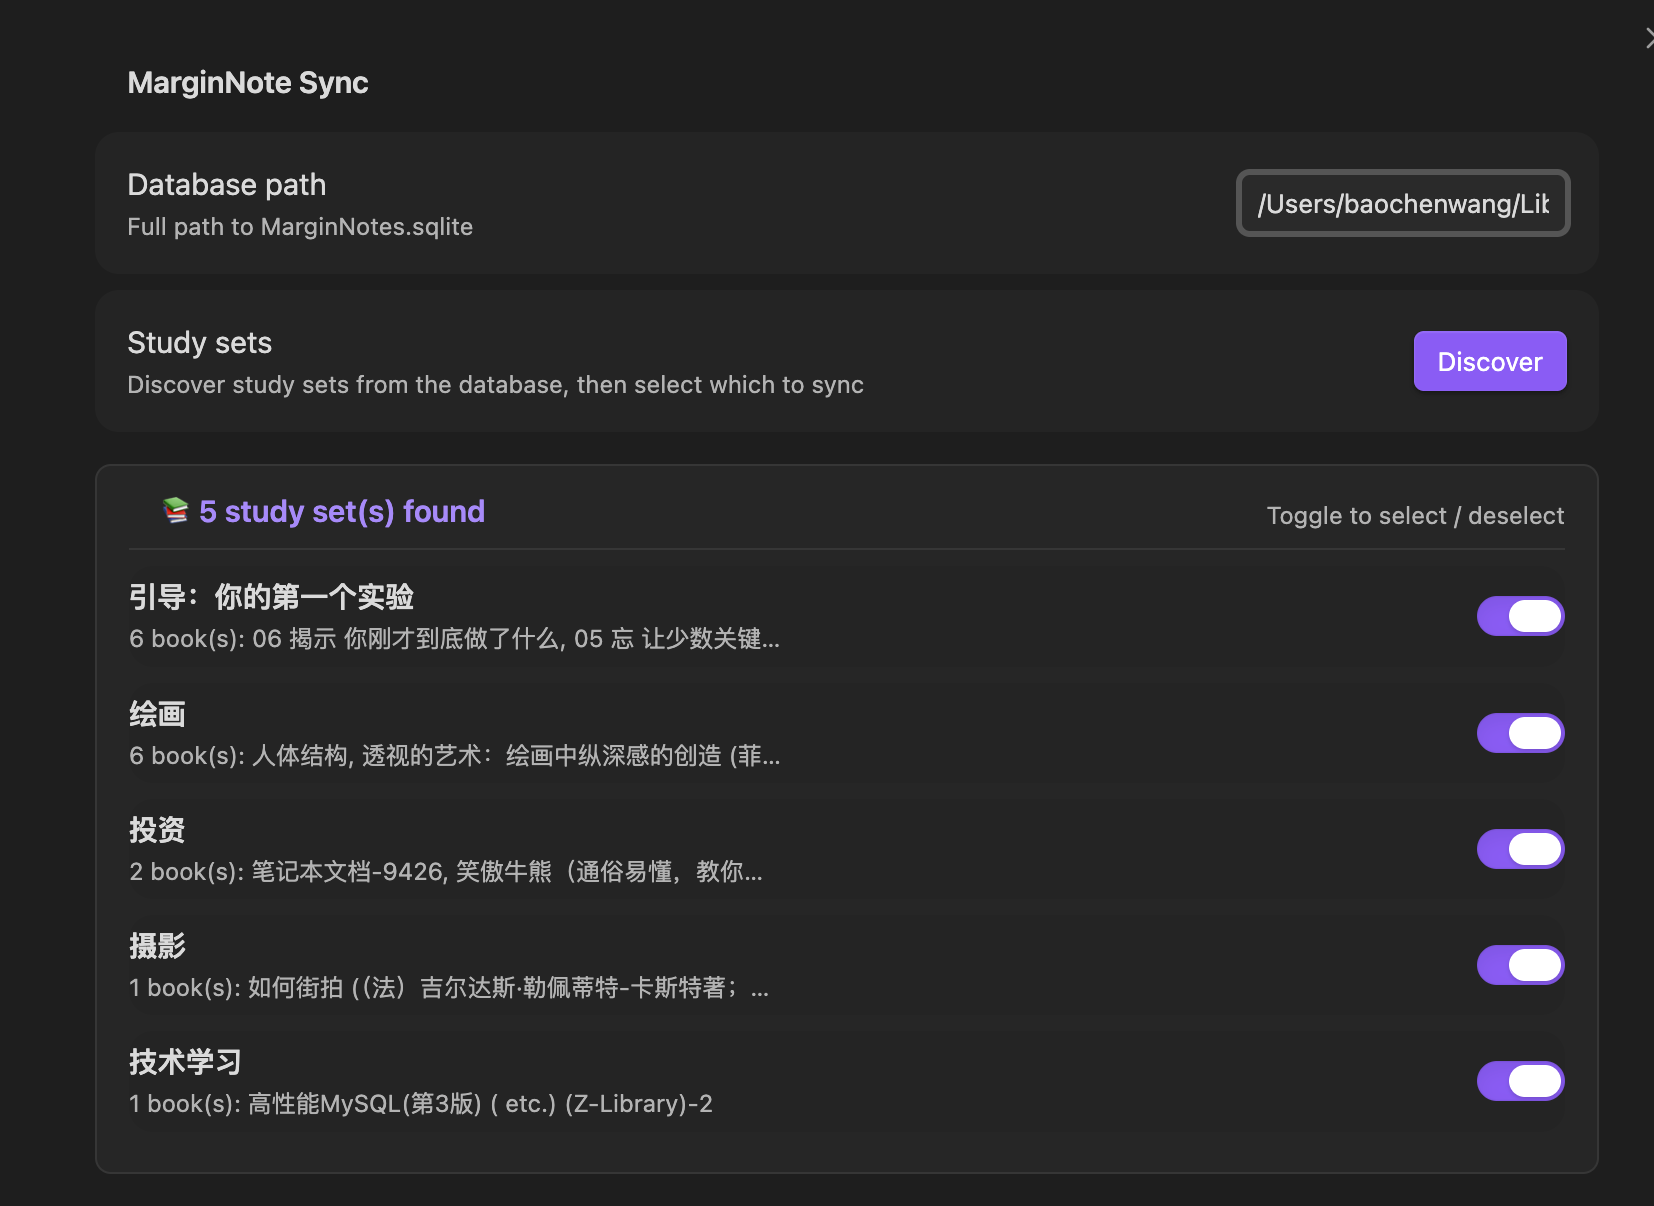The width and height of the screenshot is (1654, 1206).
Task: Click the 引导：你的第一个实验 set name
Action: (x=271, y=597)
